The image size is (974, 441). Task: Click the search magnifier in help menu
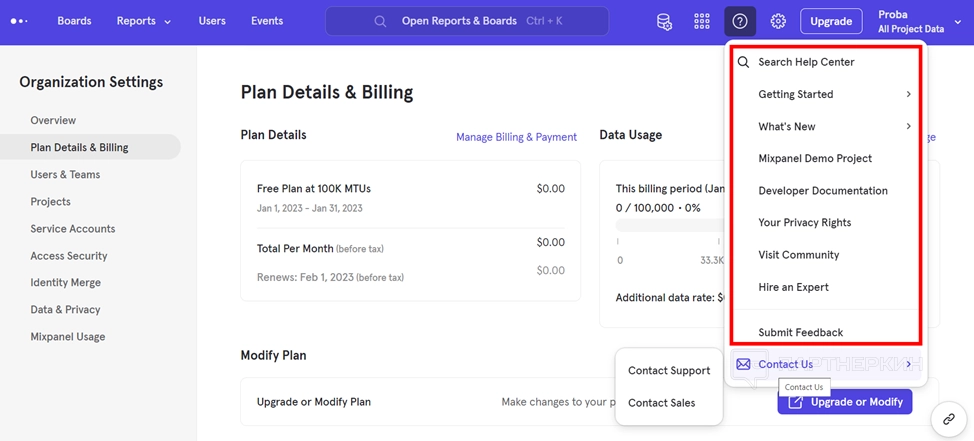click(743, 62)
